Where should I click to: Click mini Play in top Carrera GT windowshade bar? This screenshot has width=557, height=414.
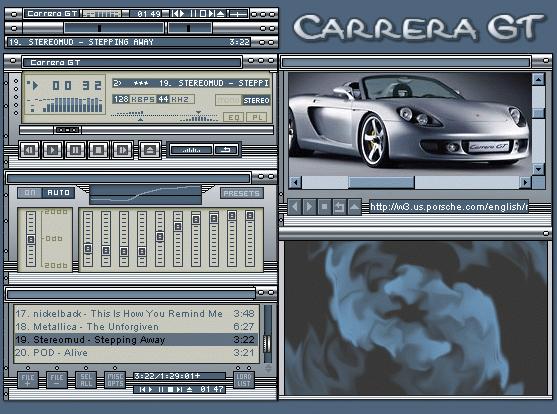182,14
